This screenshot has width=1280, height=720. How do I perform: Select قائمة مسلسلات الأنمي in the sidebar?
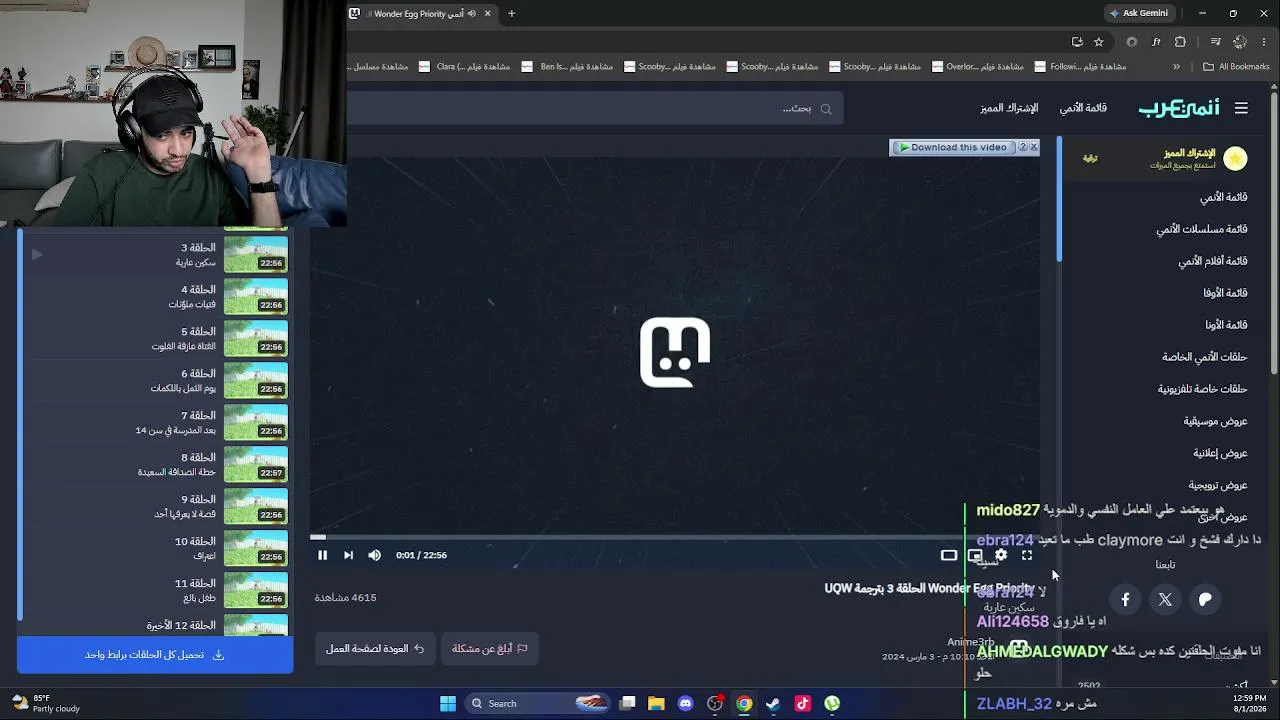tap(1202, 229)
